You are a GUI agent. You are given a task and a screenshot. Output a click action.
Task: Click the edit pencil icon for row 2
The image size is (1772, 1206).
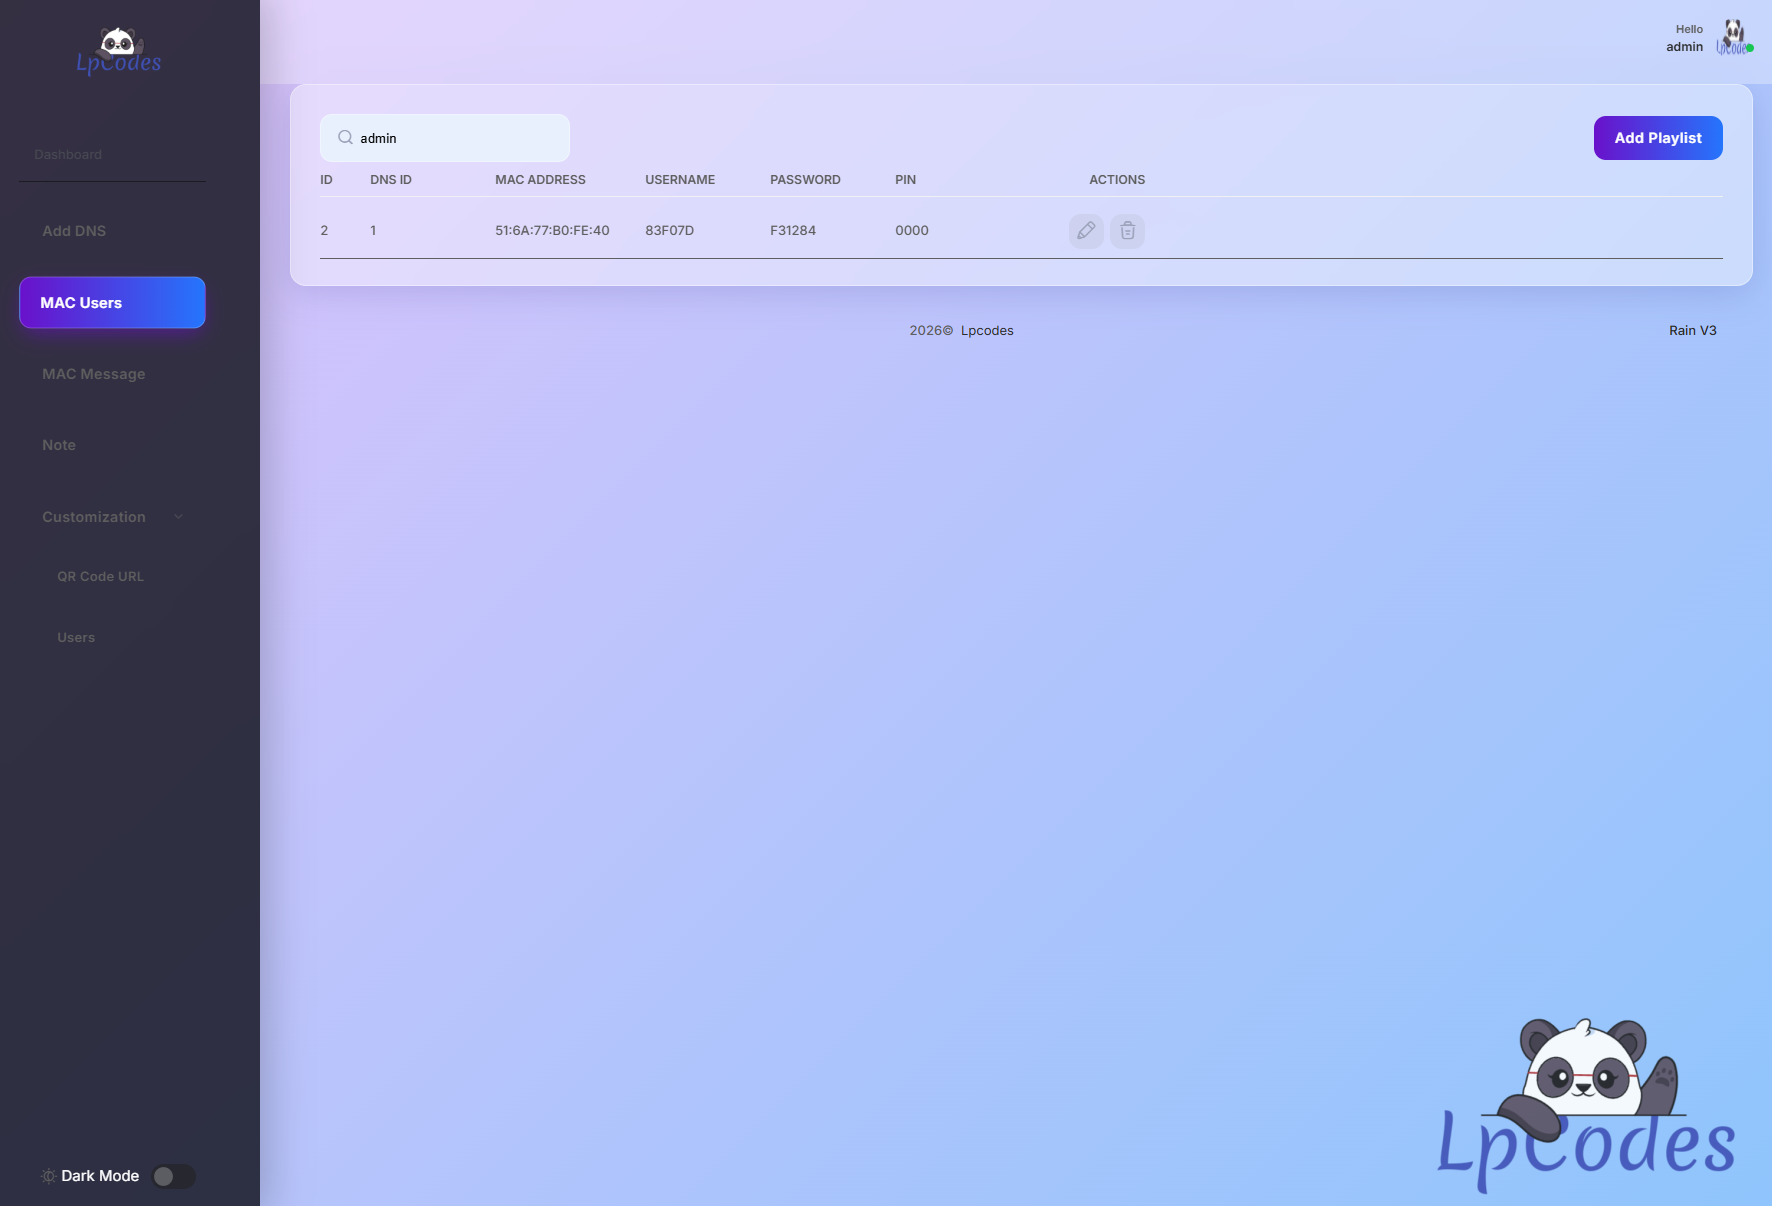coord(1086,231)
